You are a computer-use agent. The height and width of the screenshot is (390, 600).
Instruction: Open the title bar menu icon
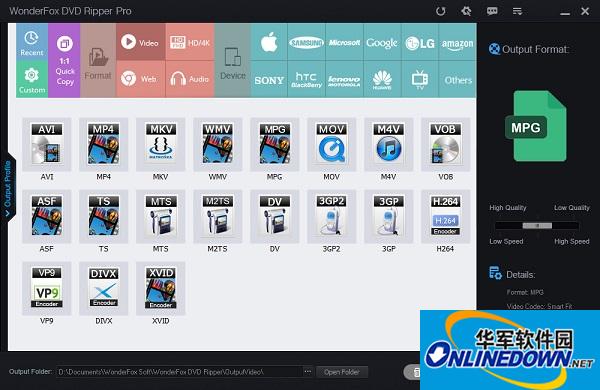[x=517, y=11]
